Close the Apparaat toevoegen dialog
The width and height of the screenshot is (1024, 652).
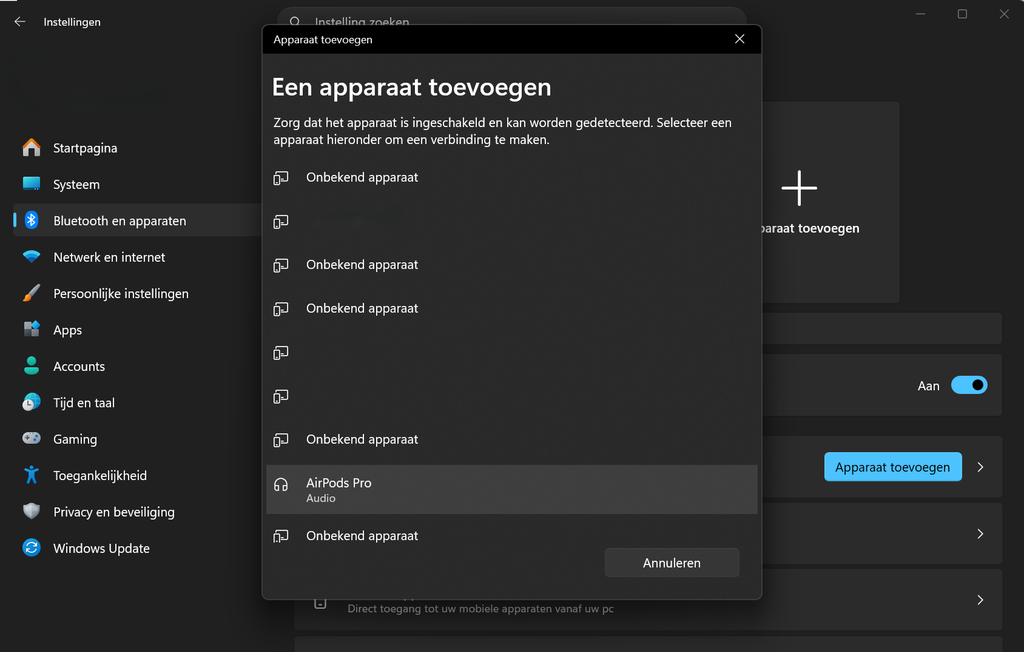[x=739, y=39]
